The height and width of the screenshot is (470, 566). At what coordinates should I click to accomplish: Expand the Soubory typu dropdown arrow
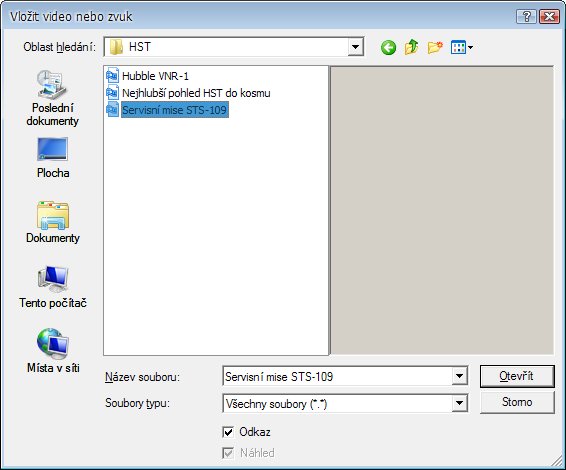point(459,403)
